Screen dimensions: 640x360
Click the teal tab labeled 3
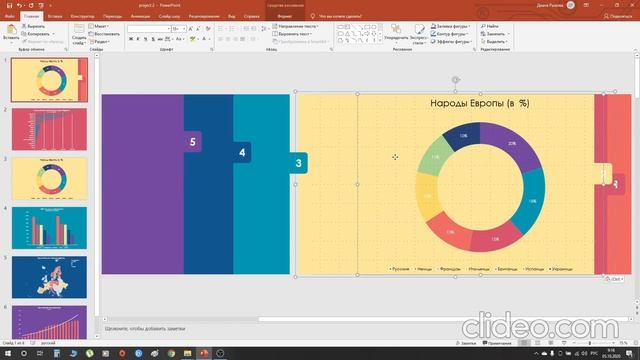pos(298,163)
